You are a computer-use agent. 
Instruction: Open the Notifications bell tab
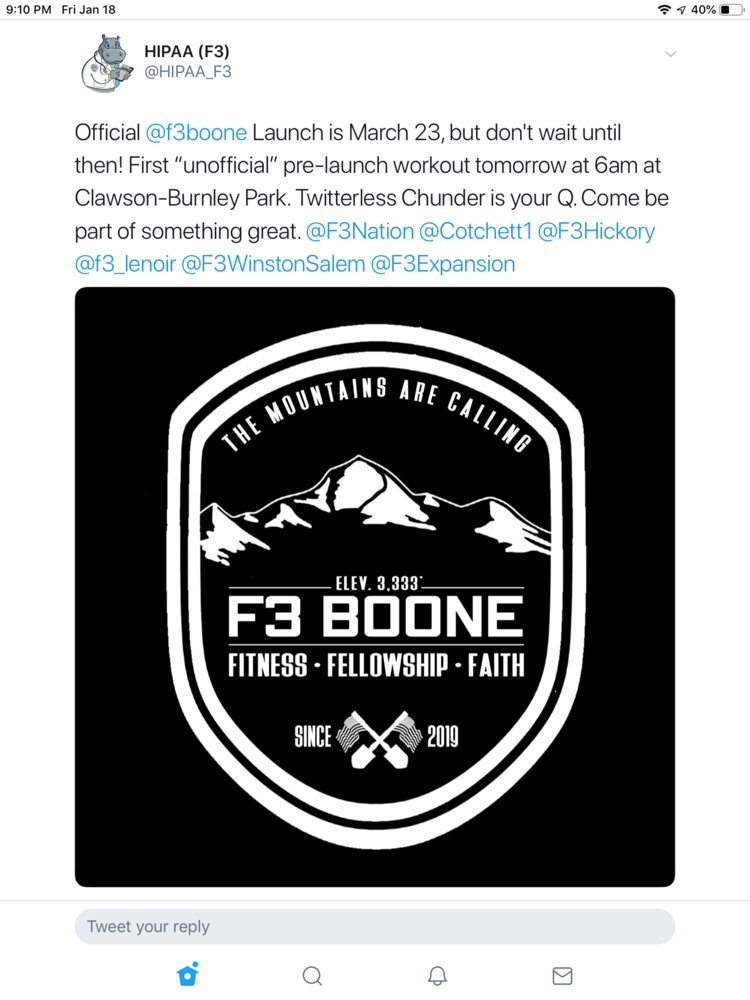point(437,975)
